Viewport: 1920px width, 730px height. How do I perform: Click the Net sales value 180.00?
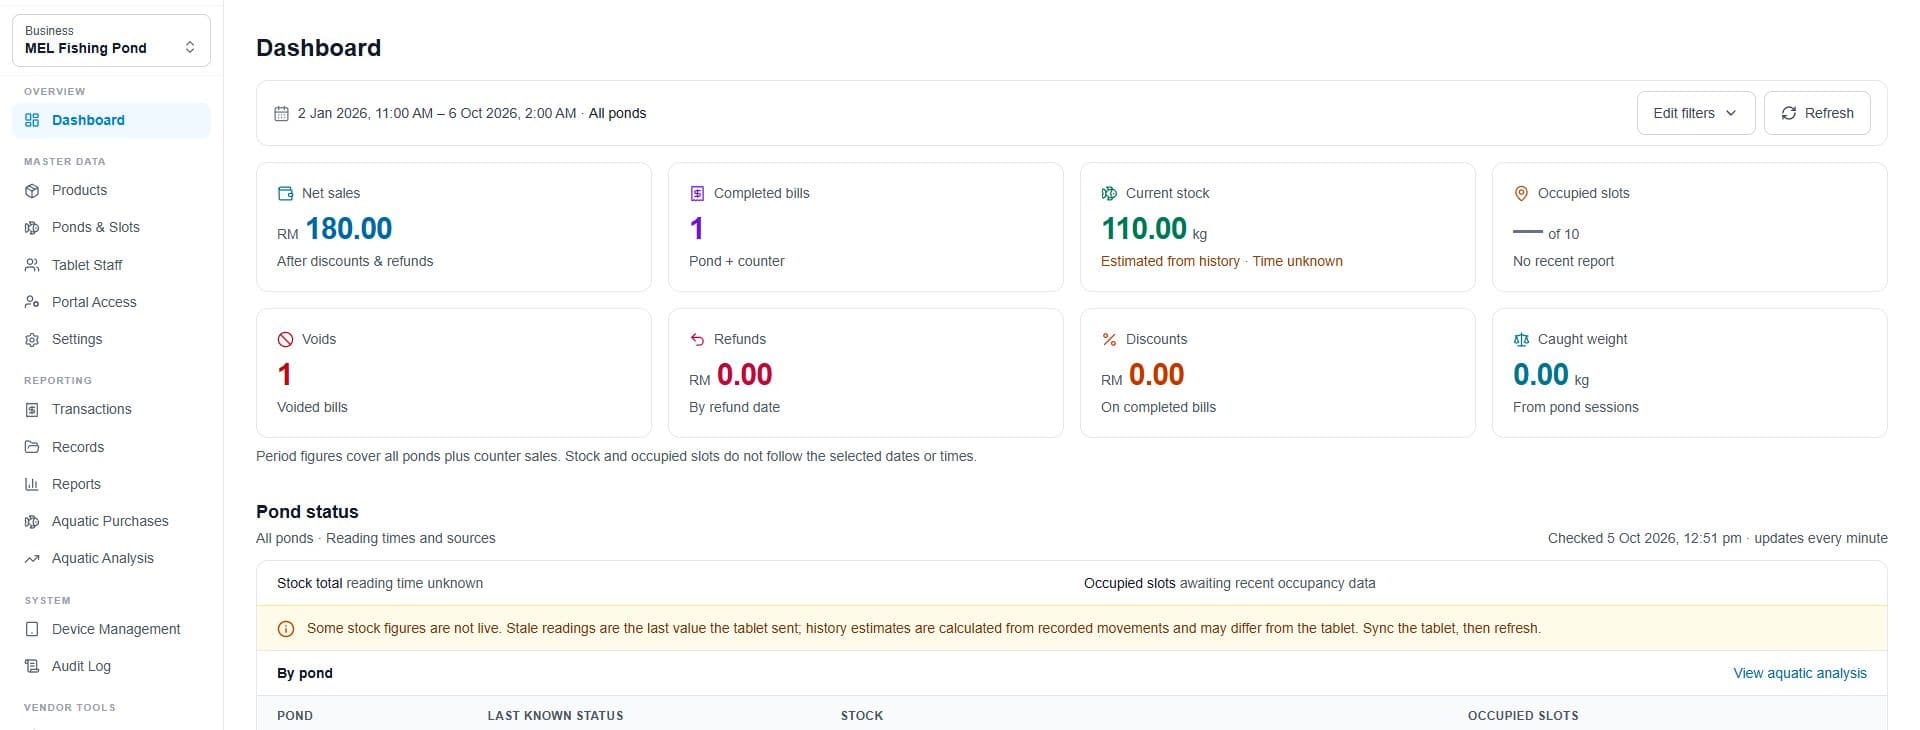click(x=349, y=229)
